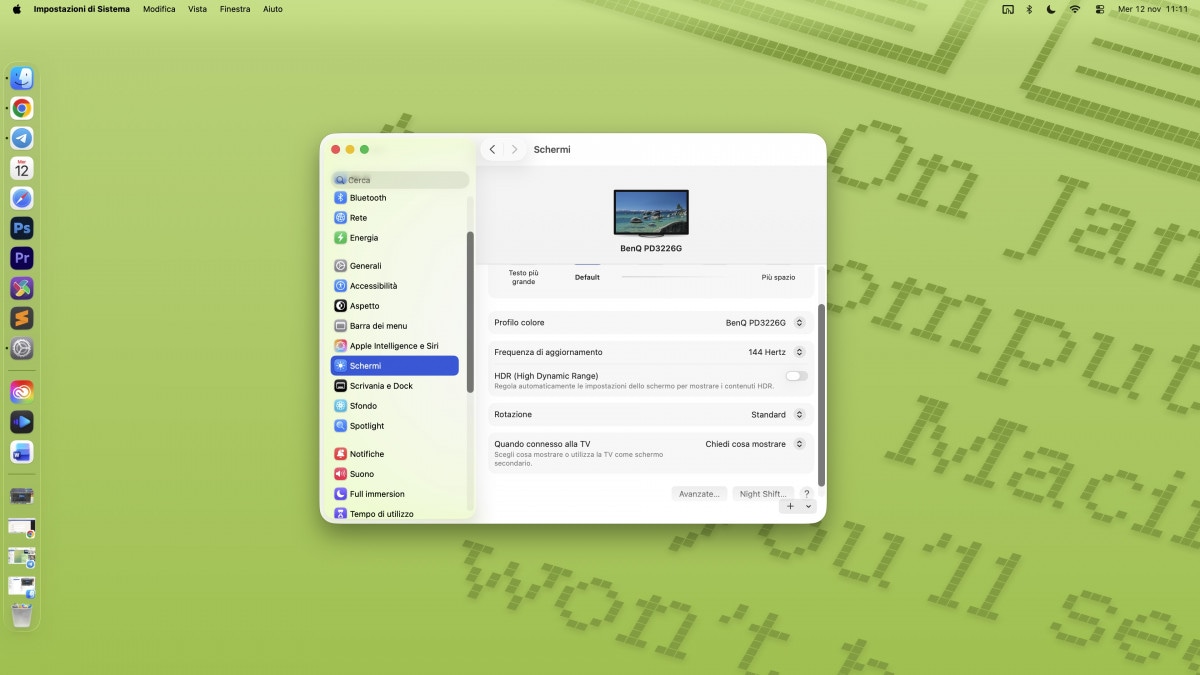Open Accessibilità settings in sidebar
1200x675 pixels.
373,286
